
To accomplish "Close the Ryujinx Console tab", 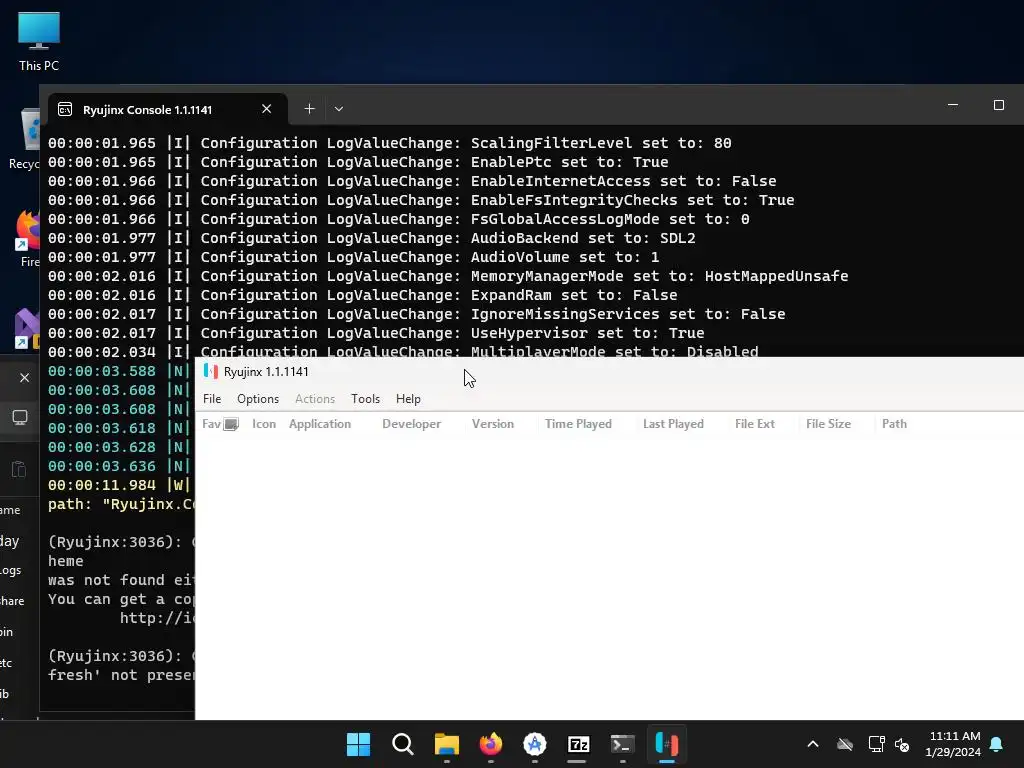I will point(266,109).
